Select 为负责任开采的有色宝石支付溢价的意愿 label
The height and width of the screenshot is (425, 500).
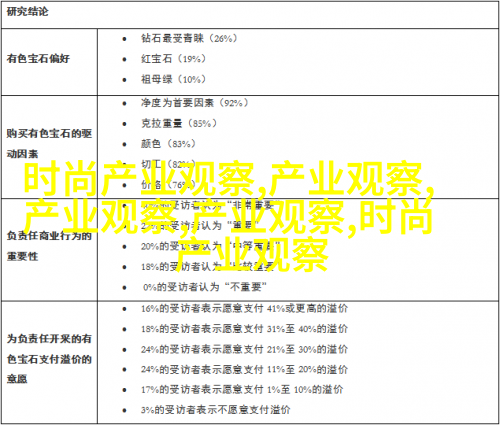point(49,359)
